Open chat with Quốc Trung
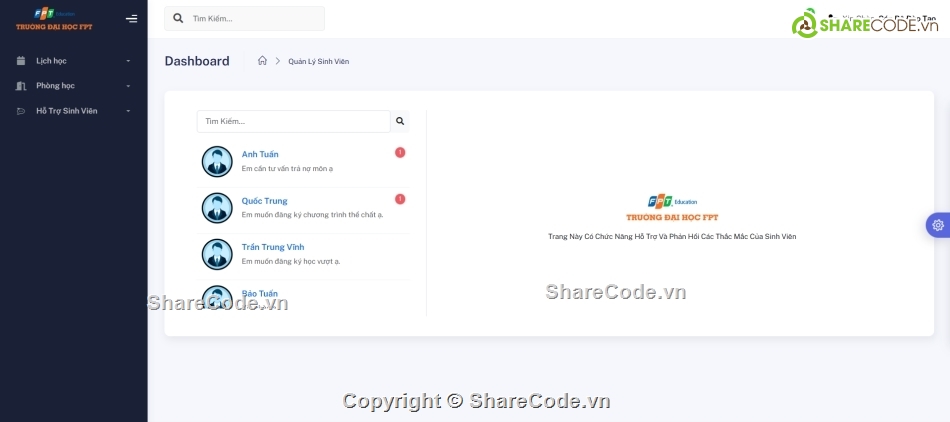 303,208
